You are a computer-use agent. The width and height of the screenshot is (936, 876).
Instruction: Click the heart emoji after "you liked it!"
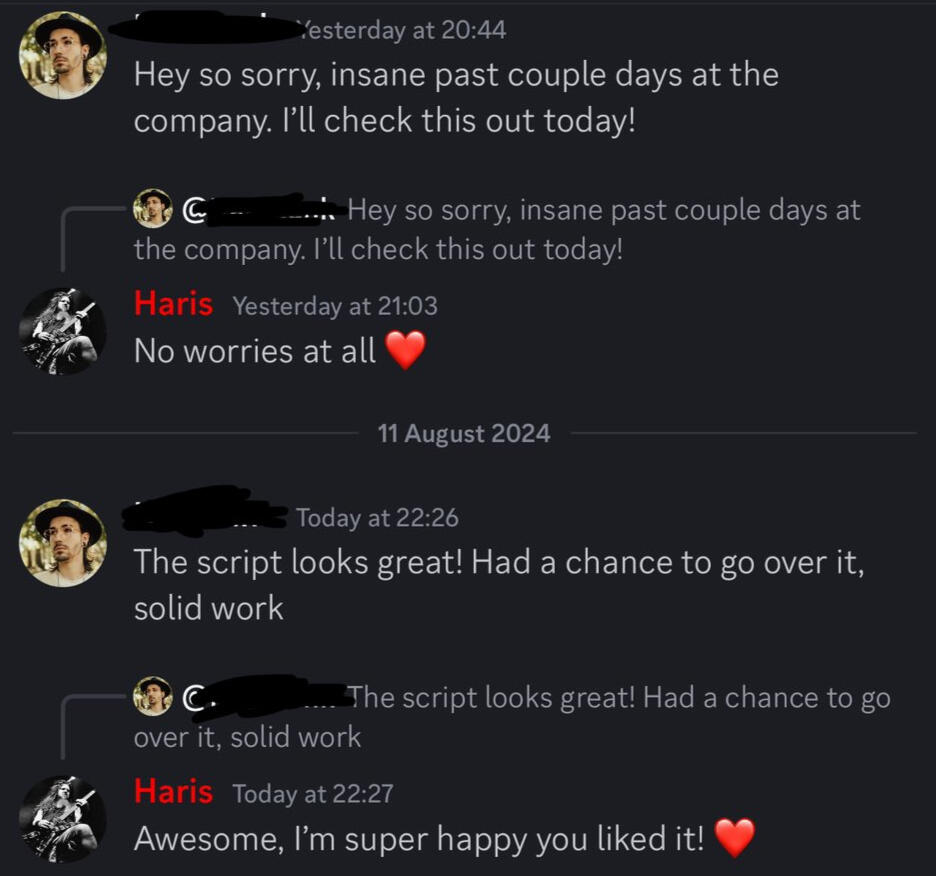[734, 838]
